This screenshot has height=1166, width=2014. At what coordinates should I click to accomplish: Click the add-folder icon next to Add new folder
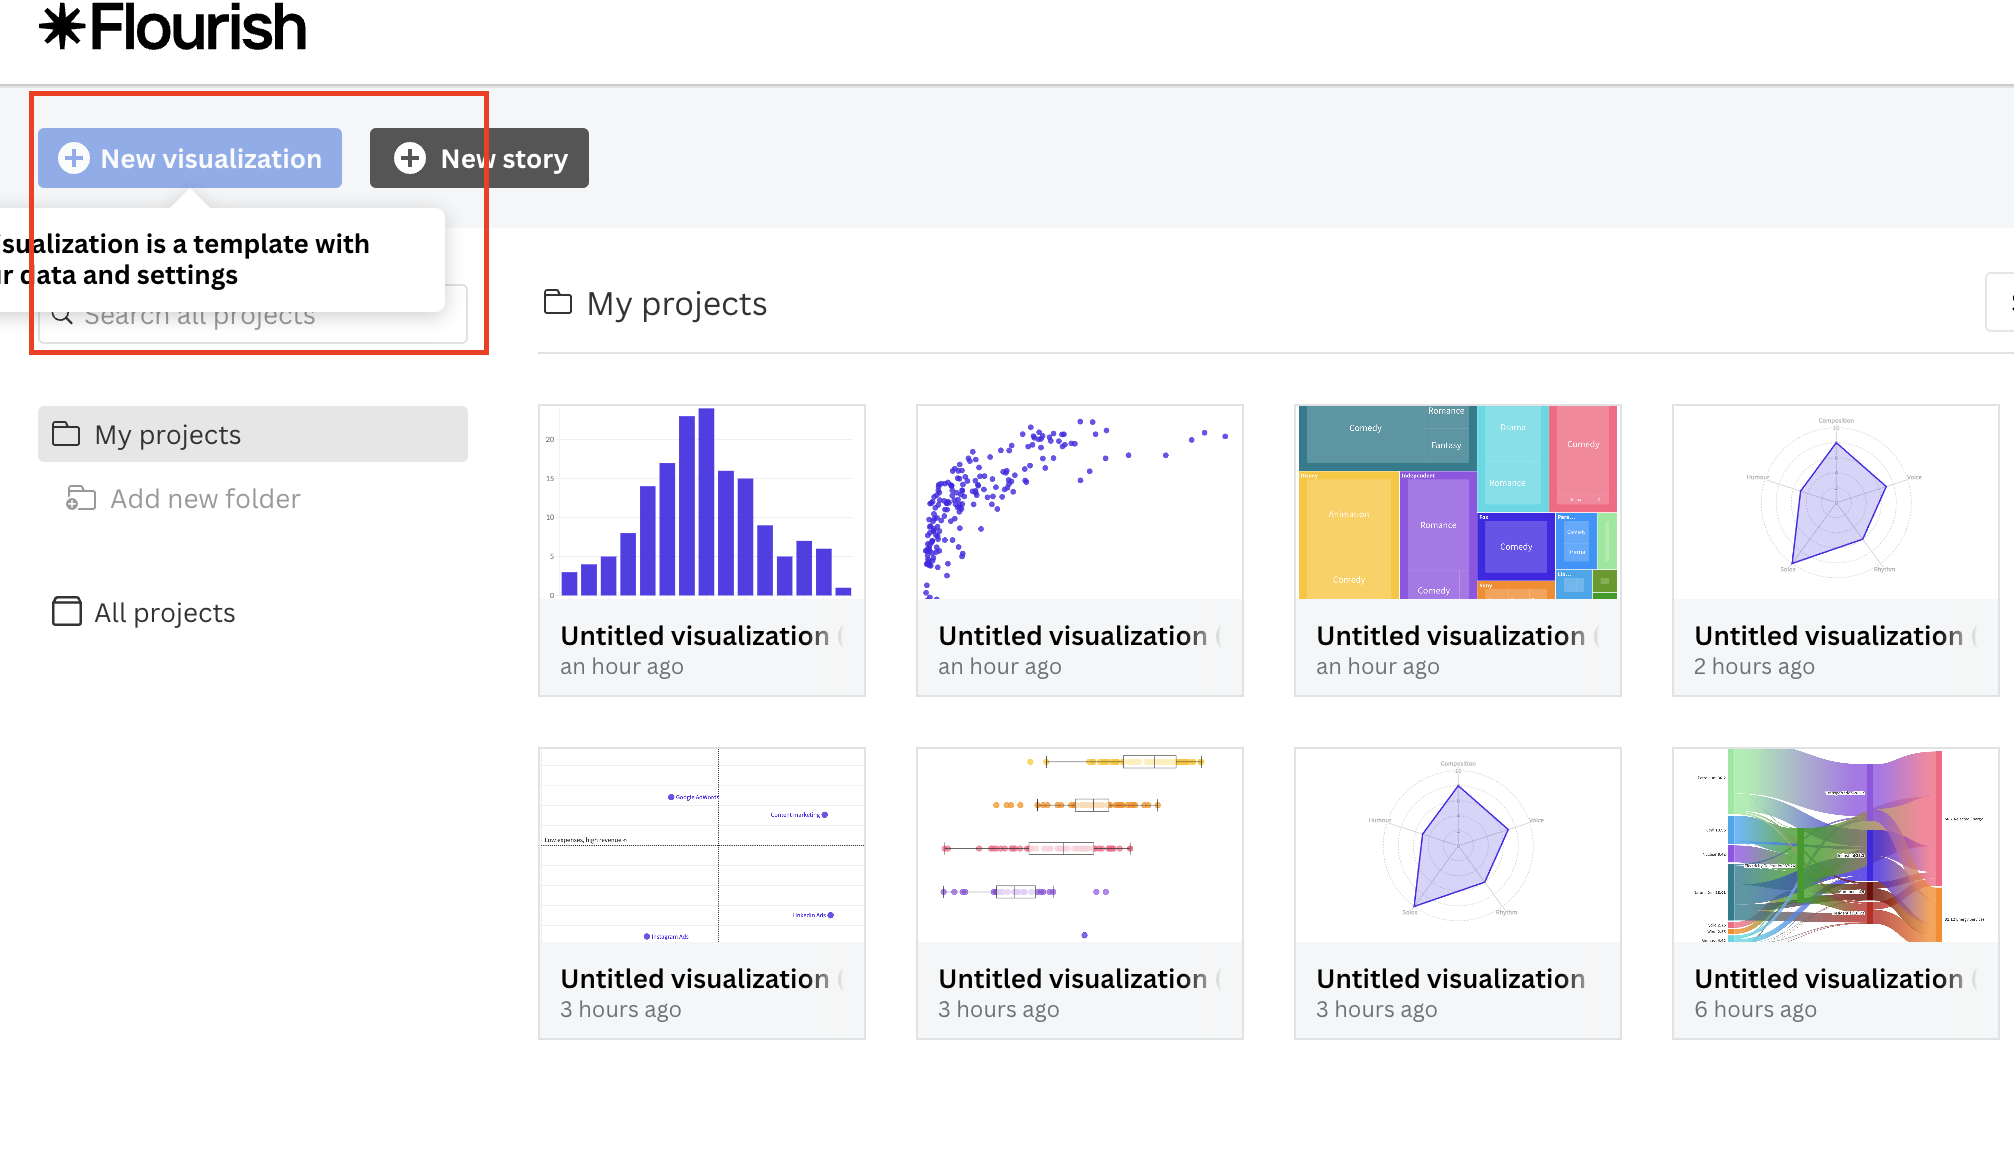(81, 498)
